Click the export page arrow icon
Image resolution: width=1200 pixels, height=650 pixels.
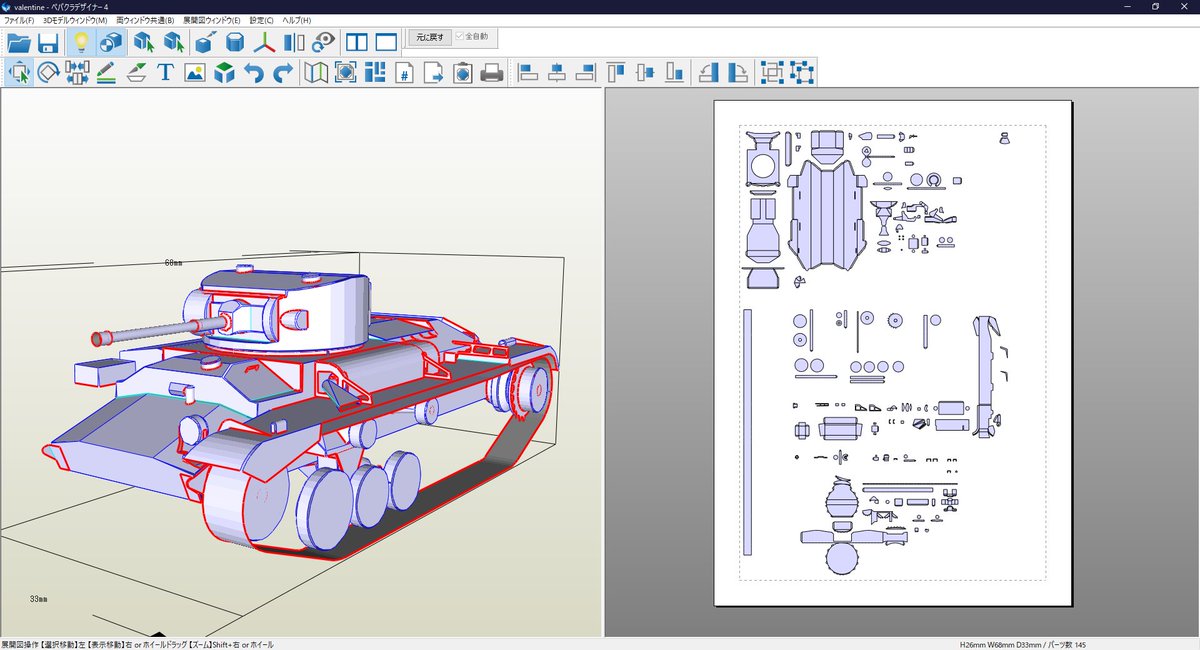point(434,73)
